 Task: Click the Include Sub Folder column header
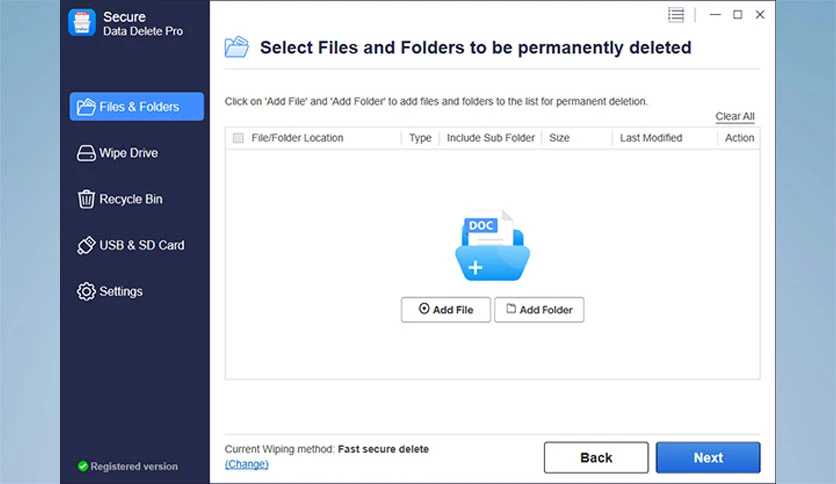[x=491, y=138]
